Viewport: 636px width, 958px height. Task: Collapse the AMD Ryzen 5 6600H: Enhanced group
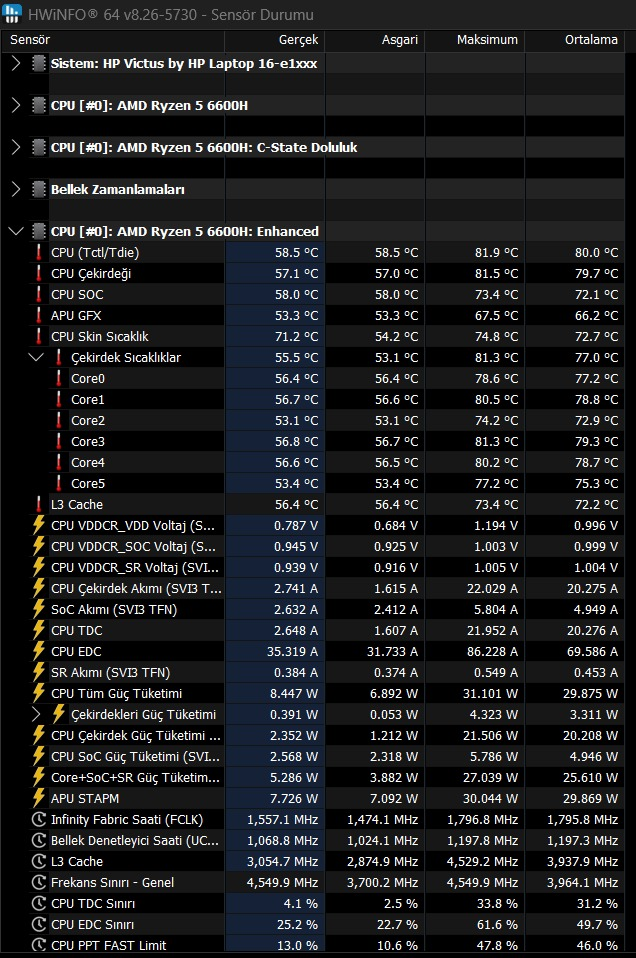point(16,232)
